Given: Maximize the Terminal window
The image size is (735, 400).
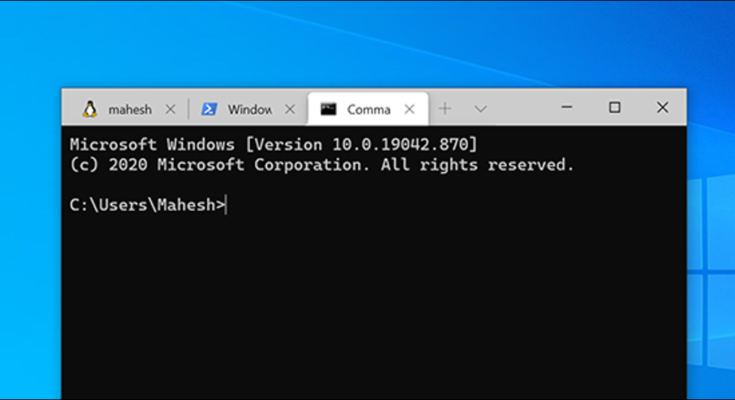Looking at the screenshot, I should point(615,108).
